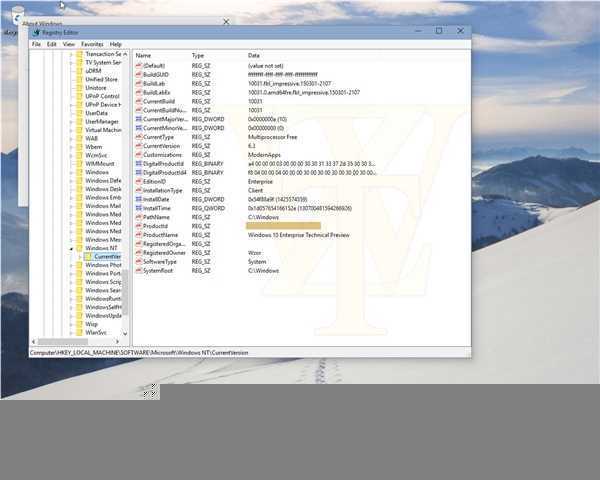Click the 'Multiprocessor Free' data cell
The image size is (600, 480).
[272, 137]
